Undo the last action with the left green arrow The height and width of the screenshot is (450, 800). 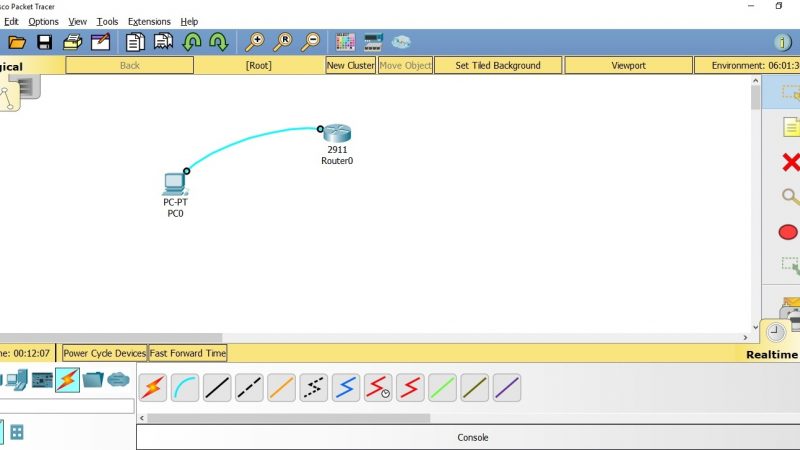point(192,42)
